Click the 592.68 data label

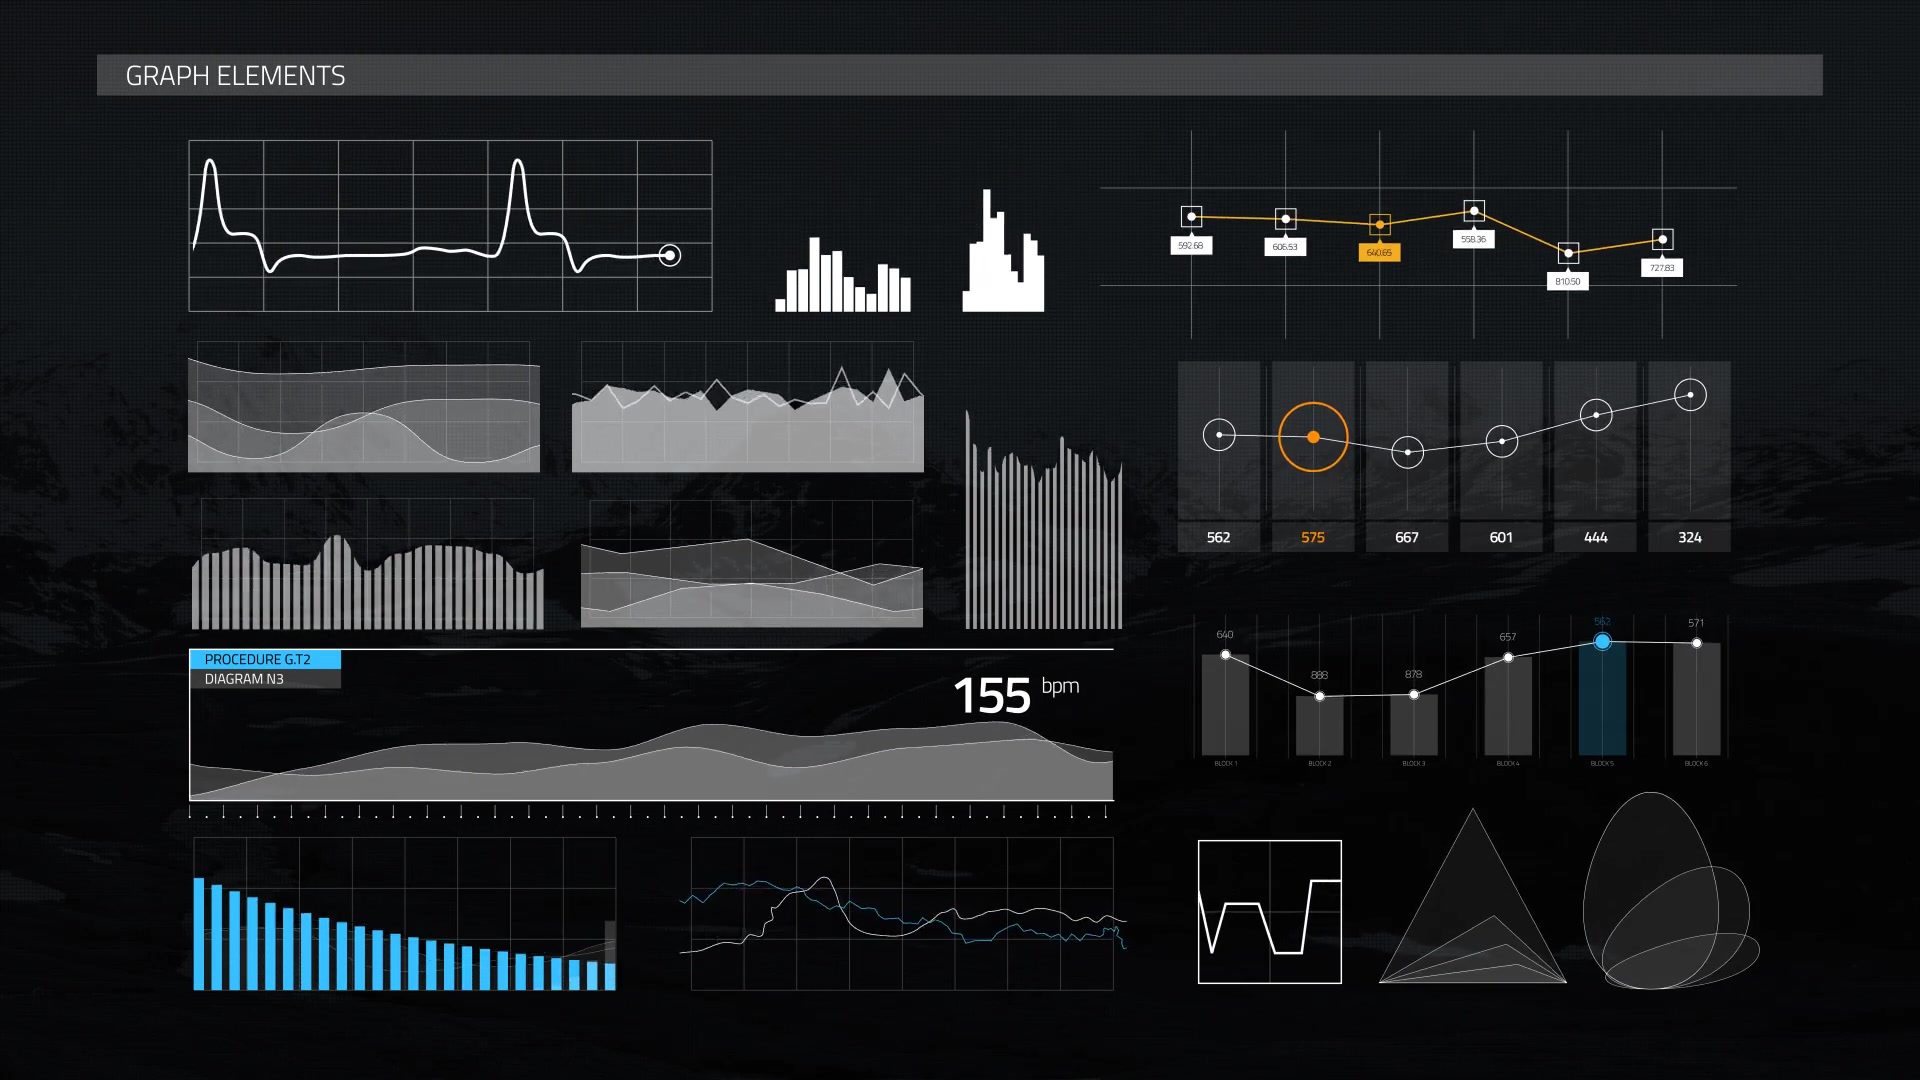pyautogui.click(x=1191, y=246)
